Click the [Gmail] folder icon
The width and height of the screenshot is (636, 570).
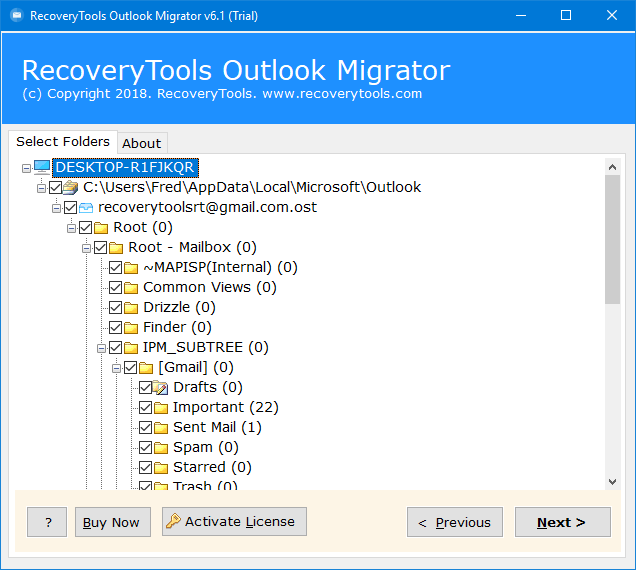[146, 368]
